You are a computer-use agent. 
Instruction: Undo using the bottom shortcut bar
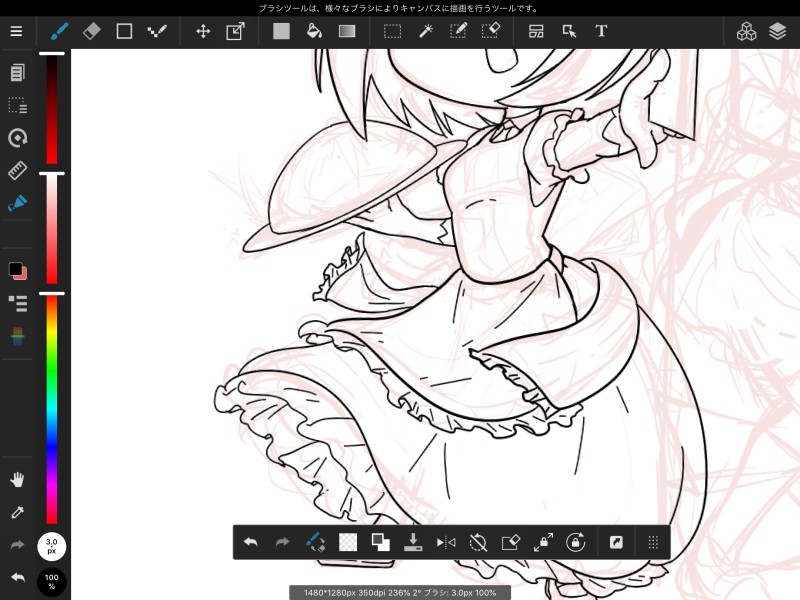(x=251, y=542)
